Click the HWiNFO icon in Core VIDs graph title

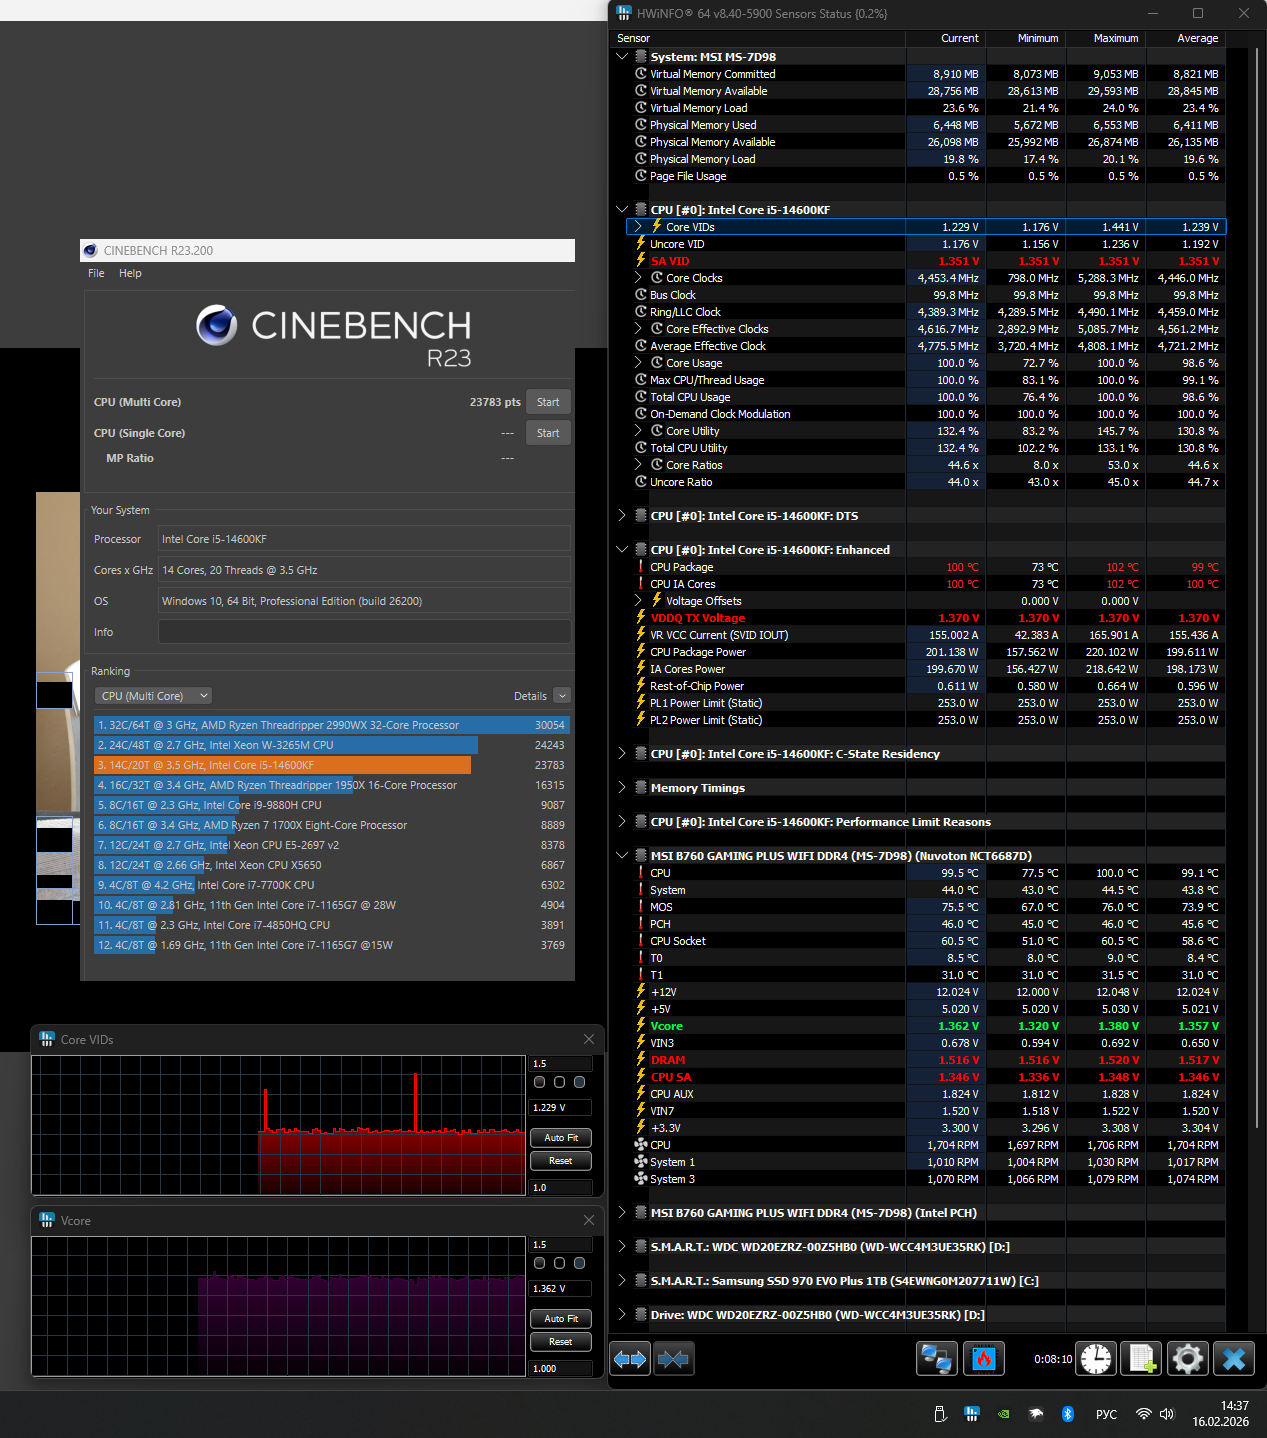(47, 1039)
